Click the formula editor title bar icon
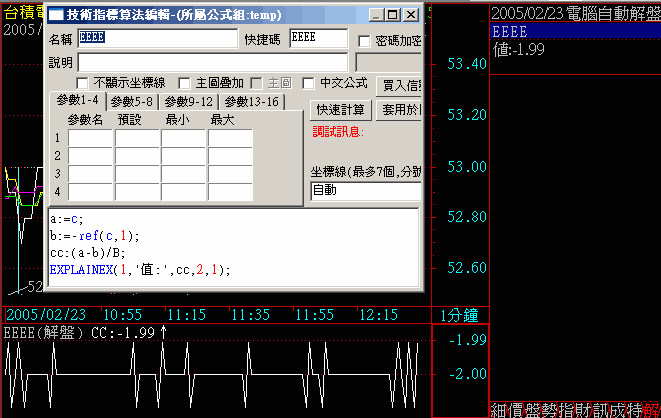661x418 pixels. click(x=56, y=15)
